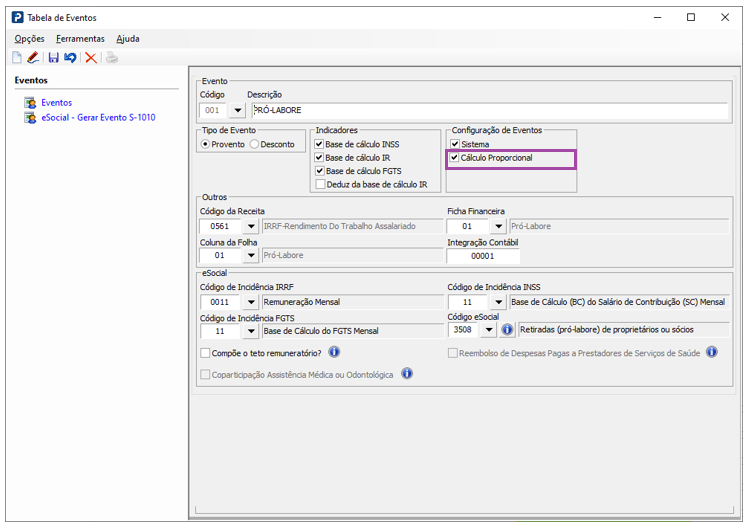Open eSocial - Gerar Evento S-1010 link

(98, 117)
